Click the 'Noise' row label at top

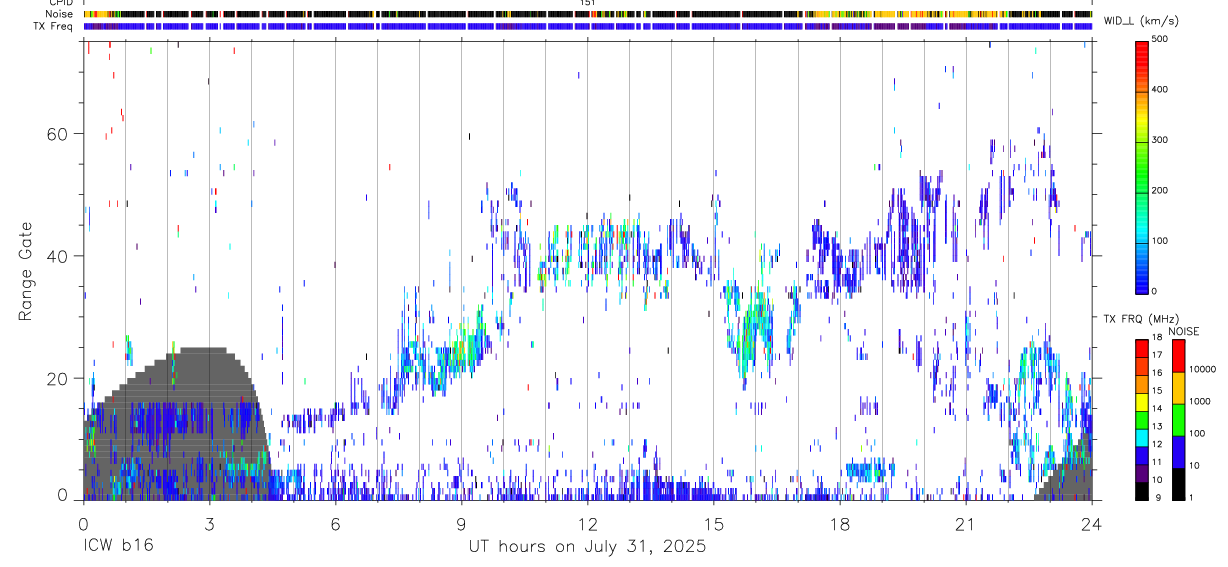(x=59, y=14)
